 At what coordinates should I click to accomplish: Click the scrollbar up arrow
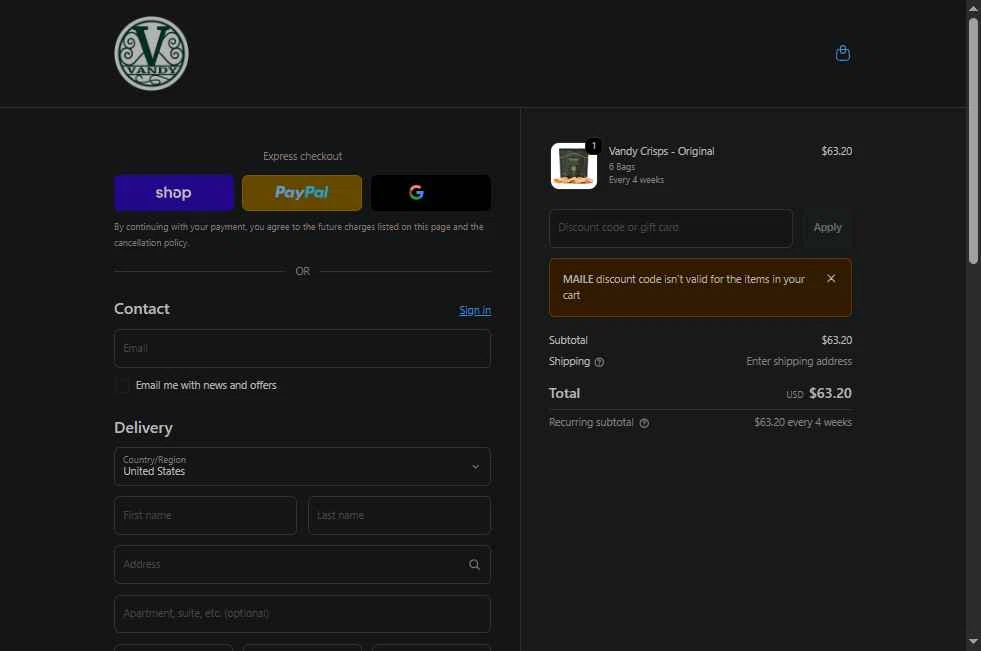973,8
